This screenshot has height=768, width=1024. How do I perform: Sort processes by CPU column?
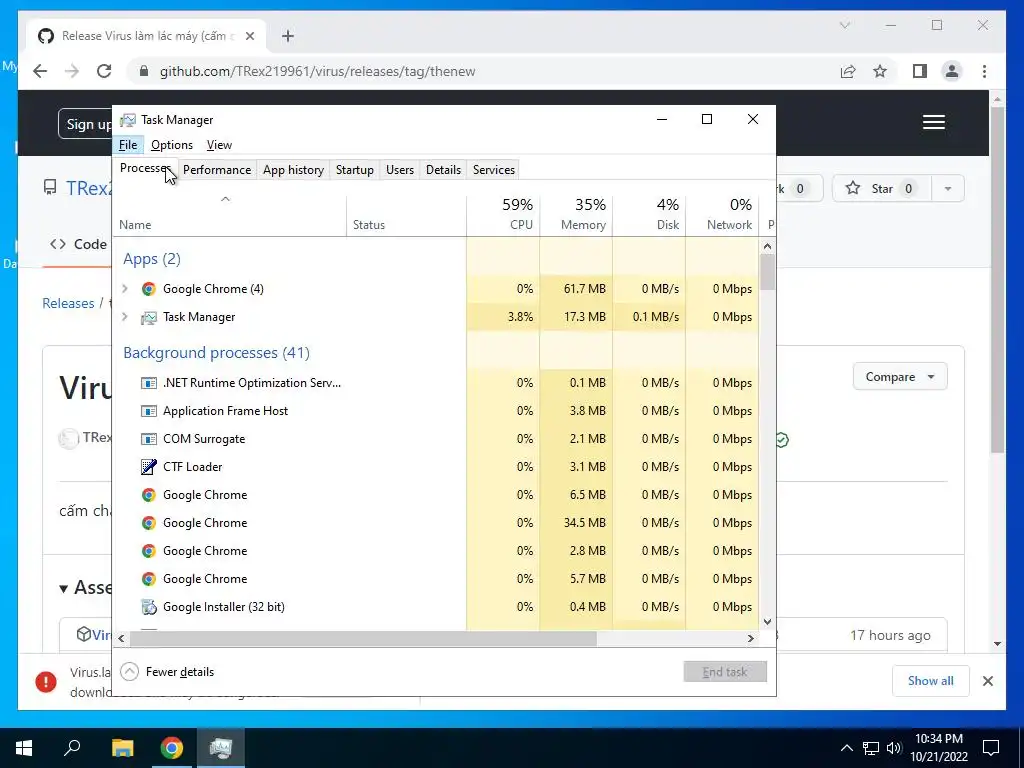tap(504, 214)
